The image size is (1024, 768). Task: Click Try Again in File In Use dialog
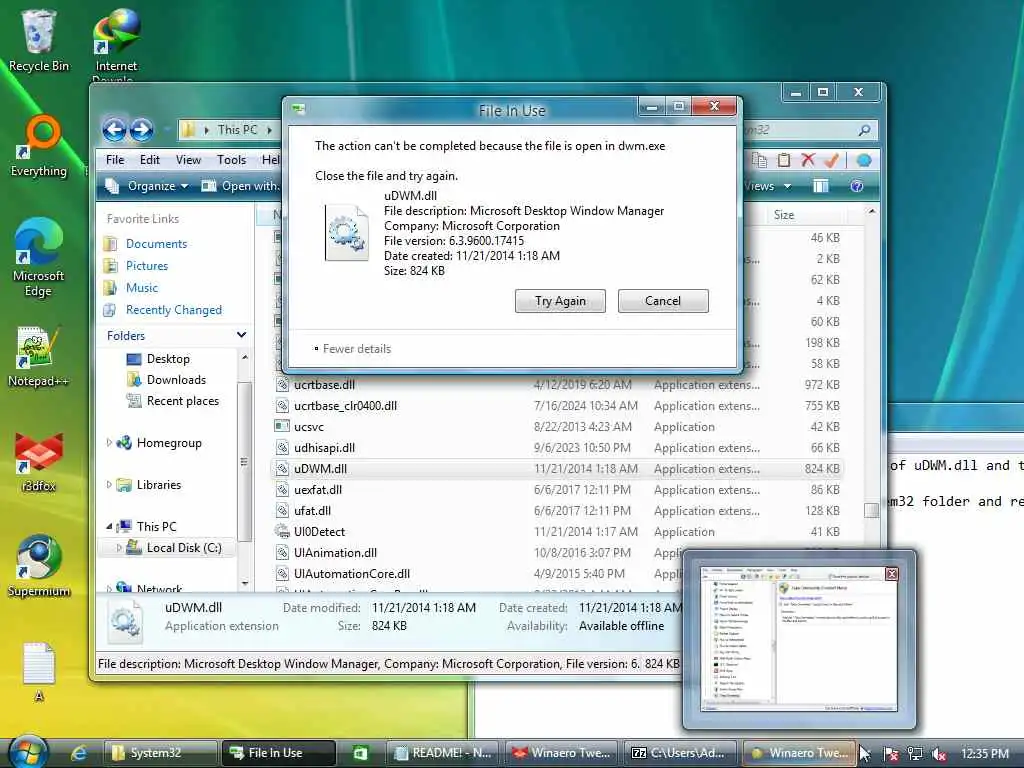(x=560, y=301)
